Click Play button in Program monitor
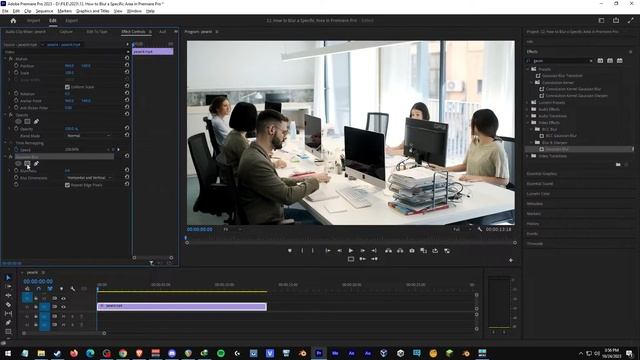The image size is (640, 360). (x=351, y=251)
